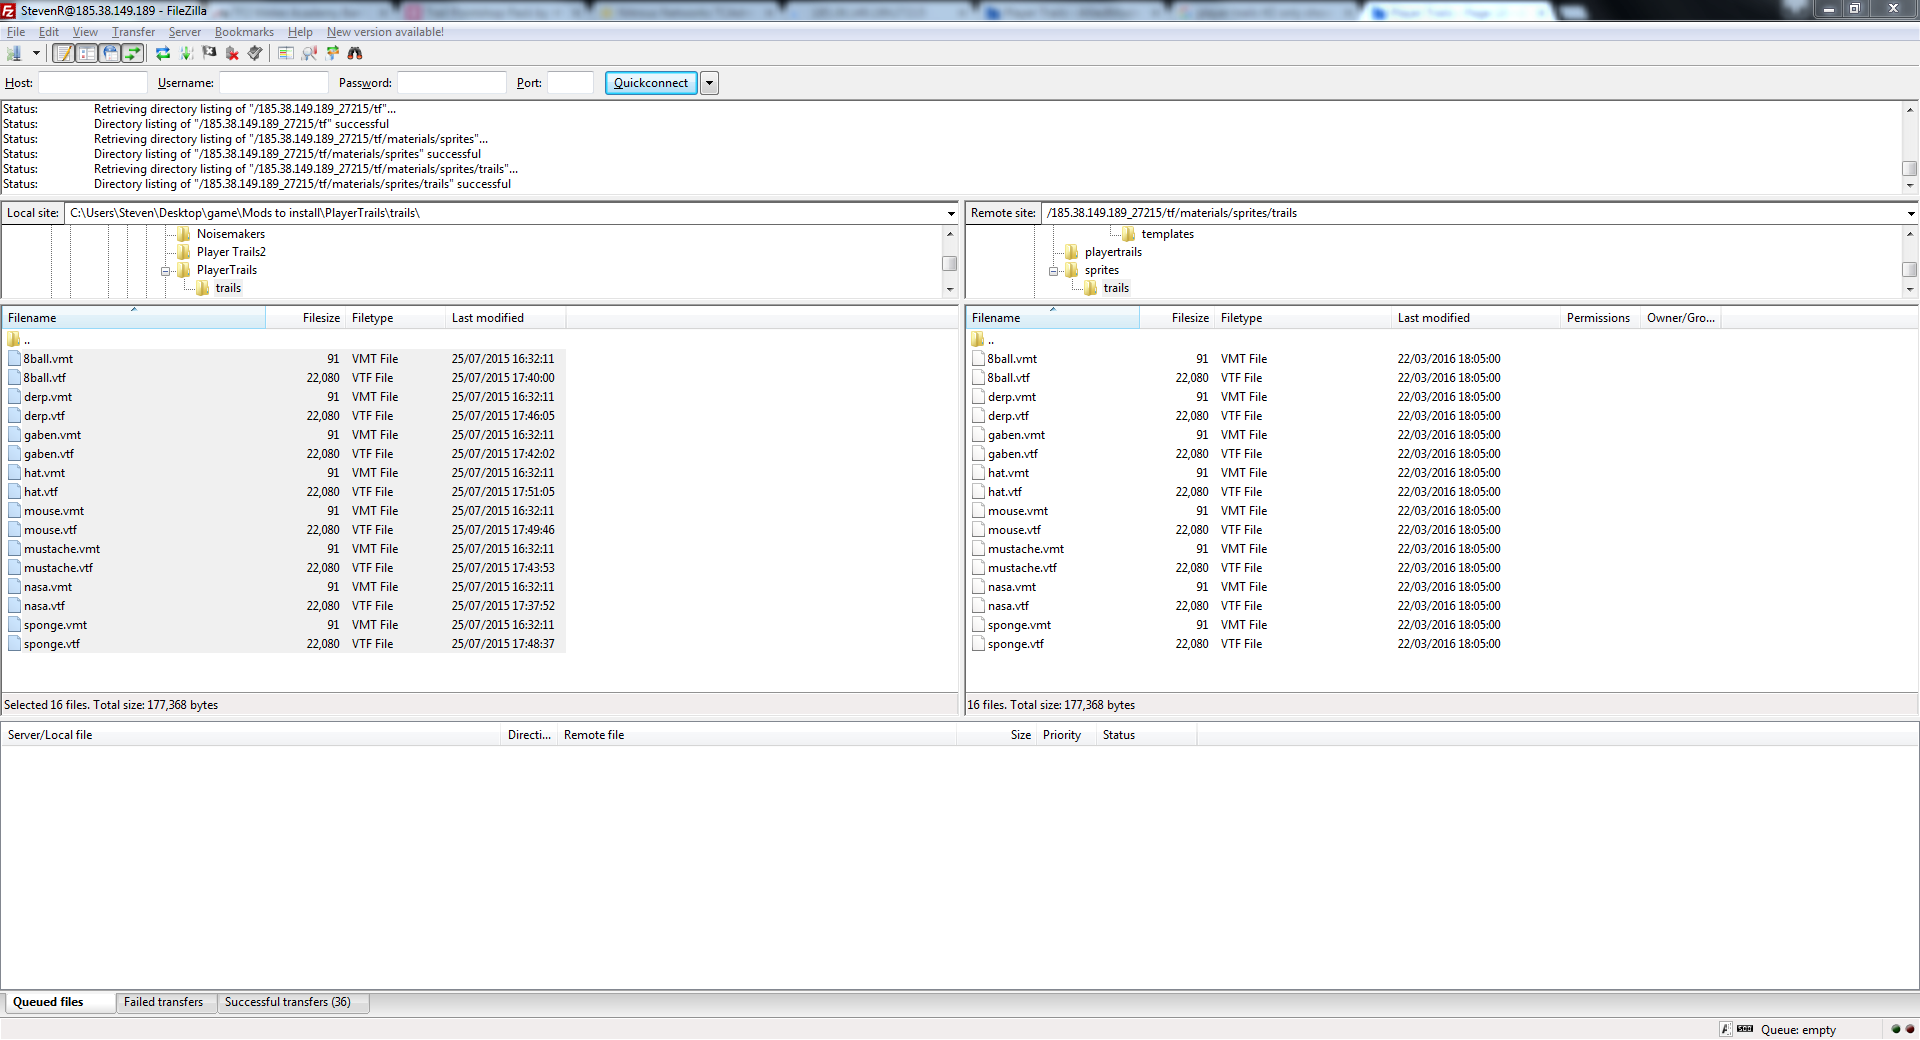This screenshot has height=1040, width=1920.
Task: Toggle directory comparison
Action: (309, 53)
